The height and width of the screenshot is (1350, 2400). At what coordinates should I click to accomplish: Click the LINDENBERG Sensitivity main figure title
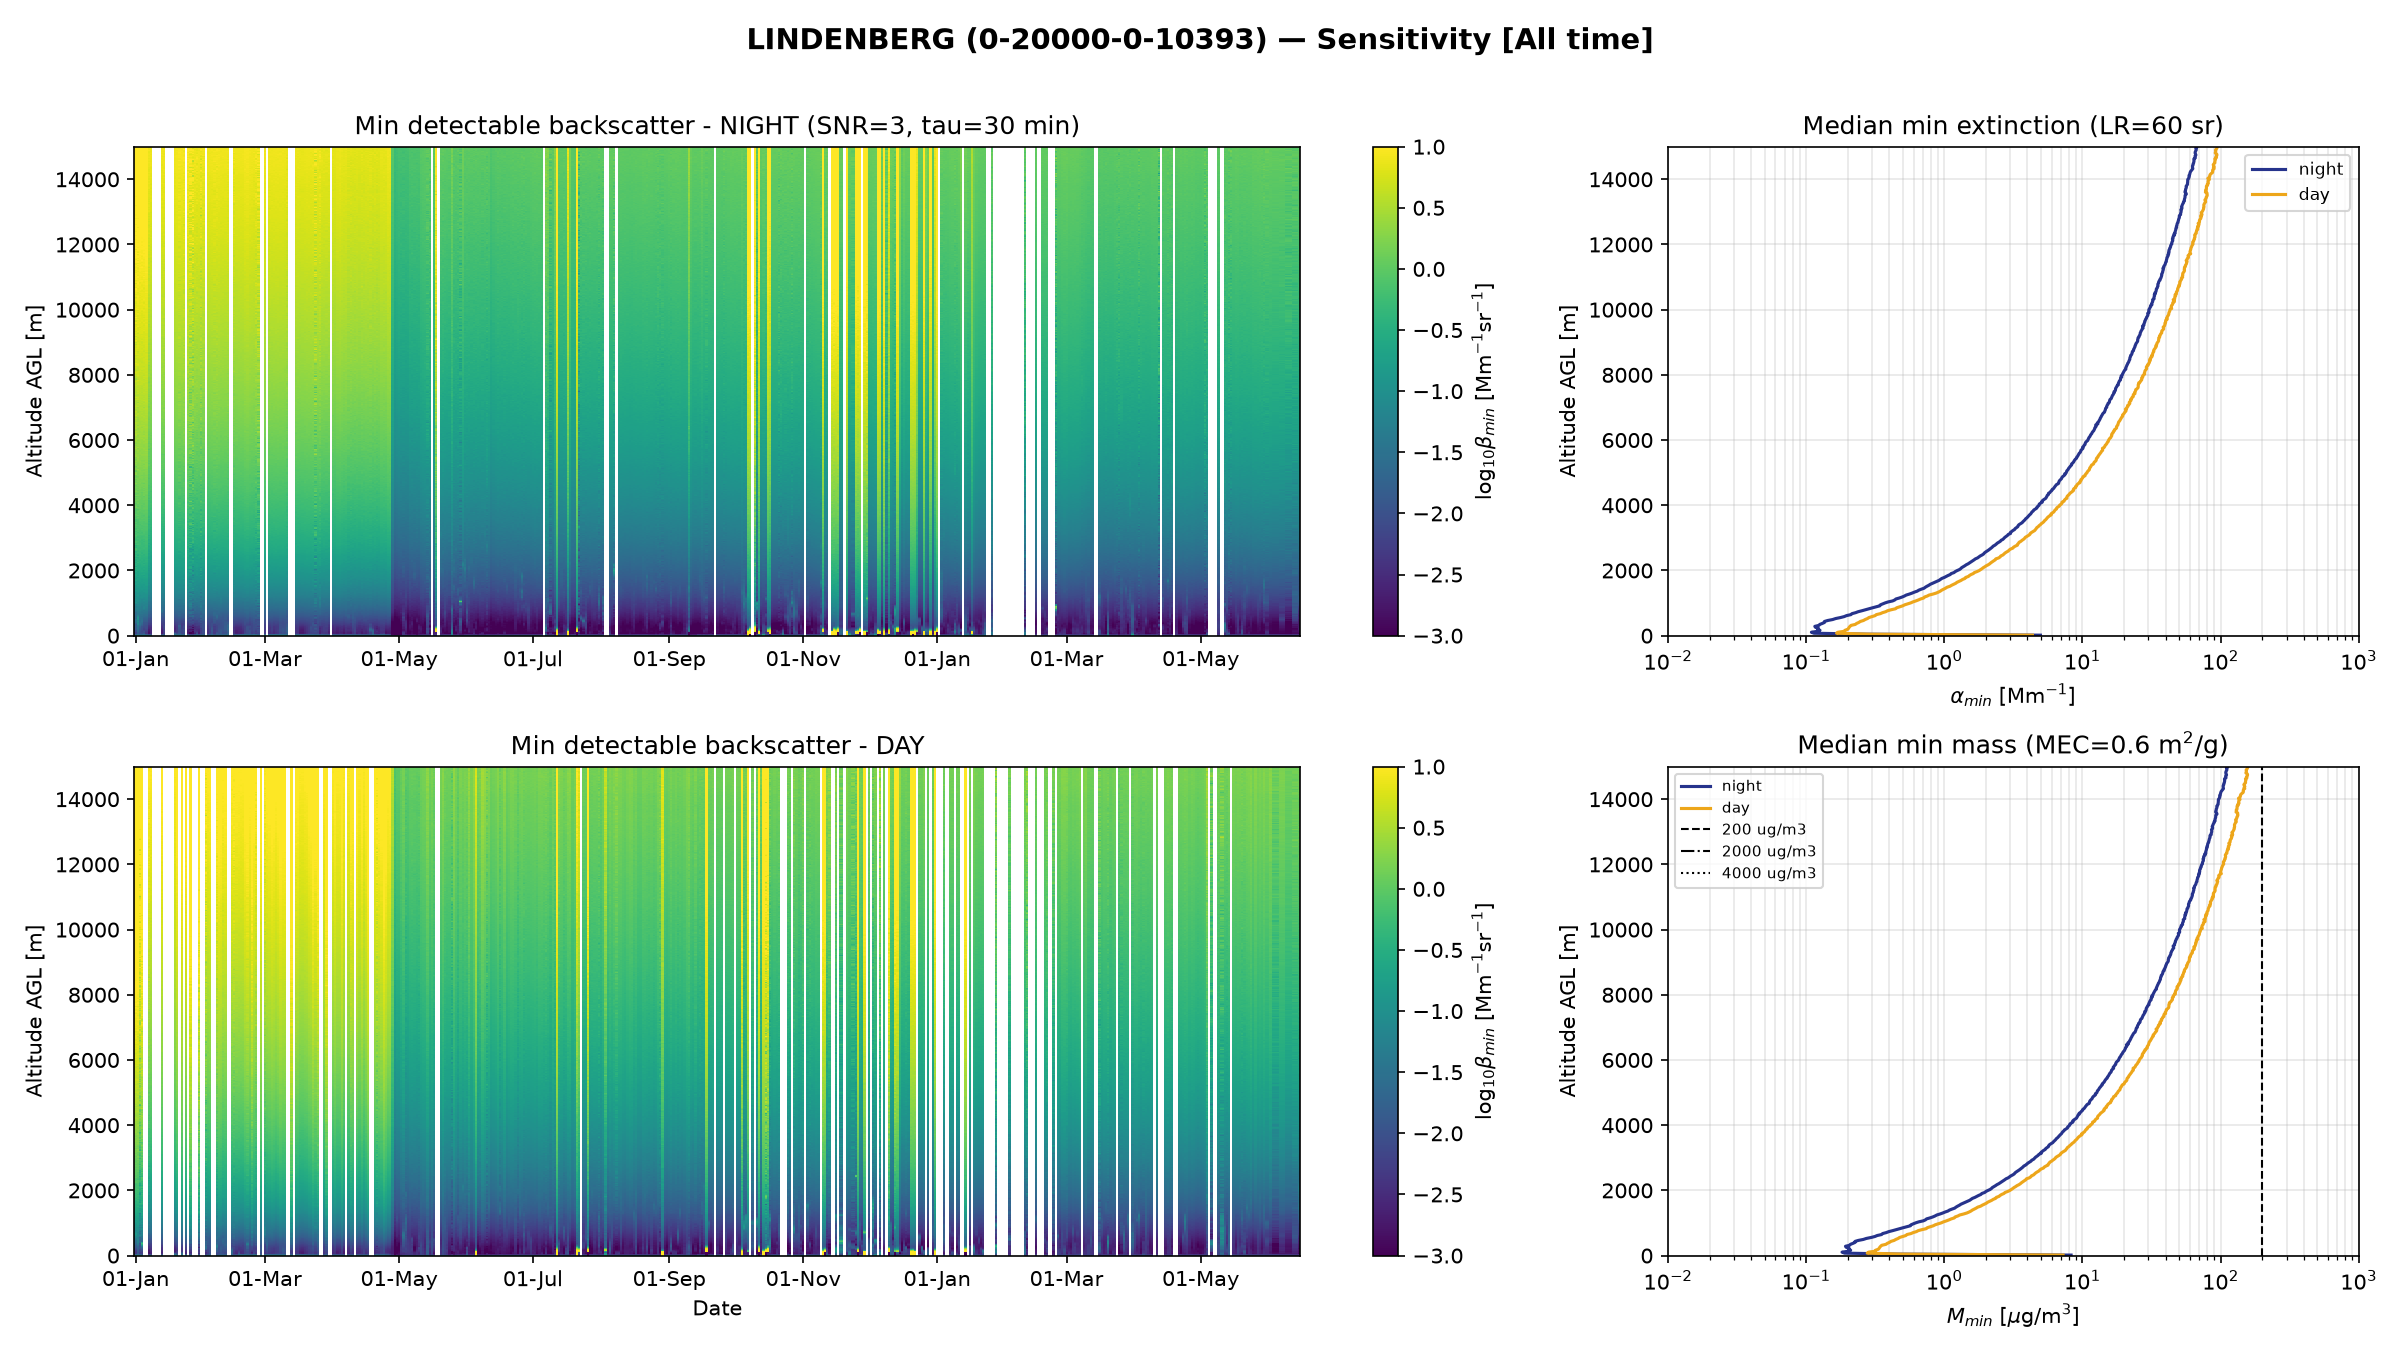click(1200, 40)
